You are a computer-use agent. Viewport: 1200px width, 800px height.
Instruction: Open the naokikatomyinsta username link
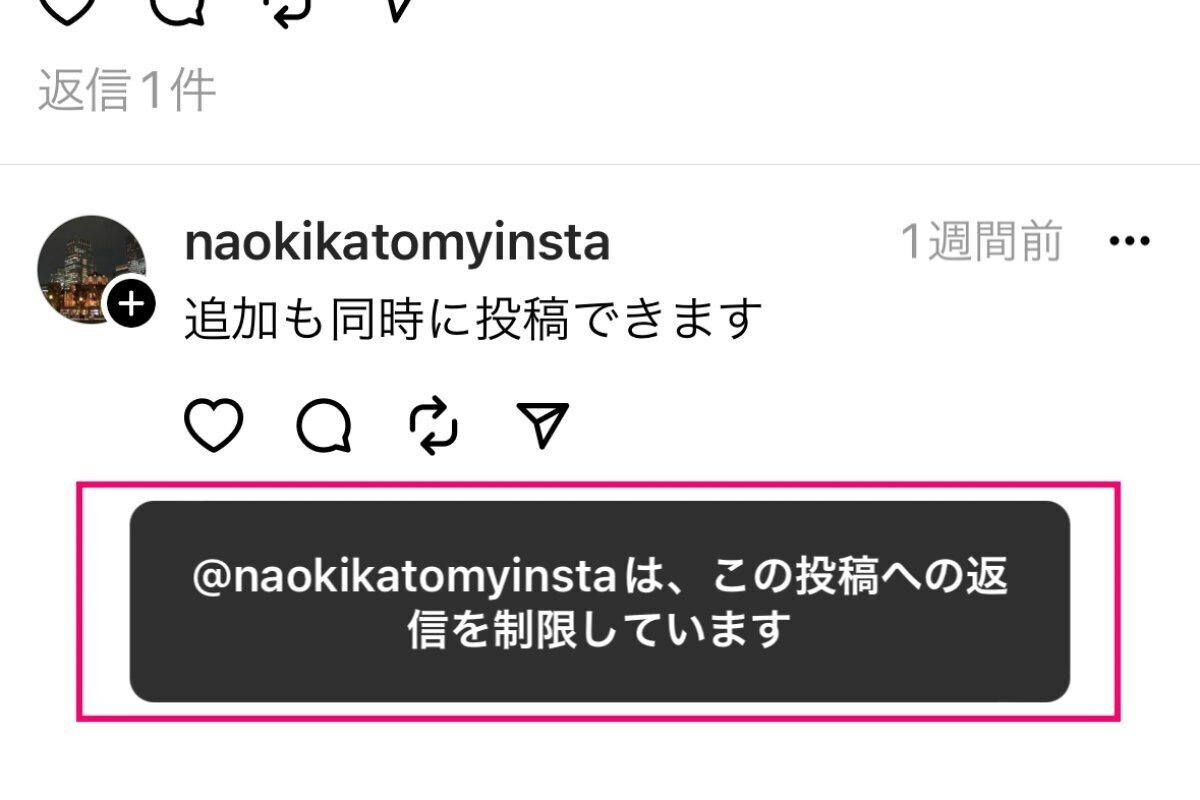pos(397,243)
